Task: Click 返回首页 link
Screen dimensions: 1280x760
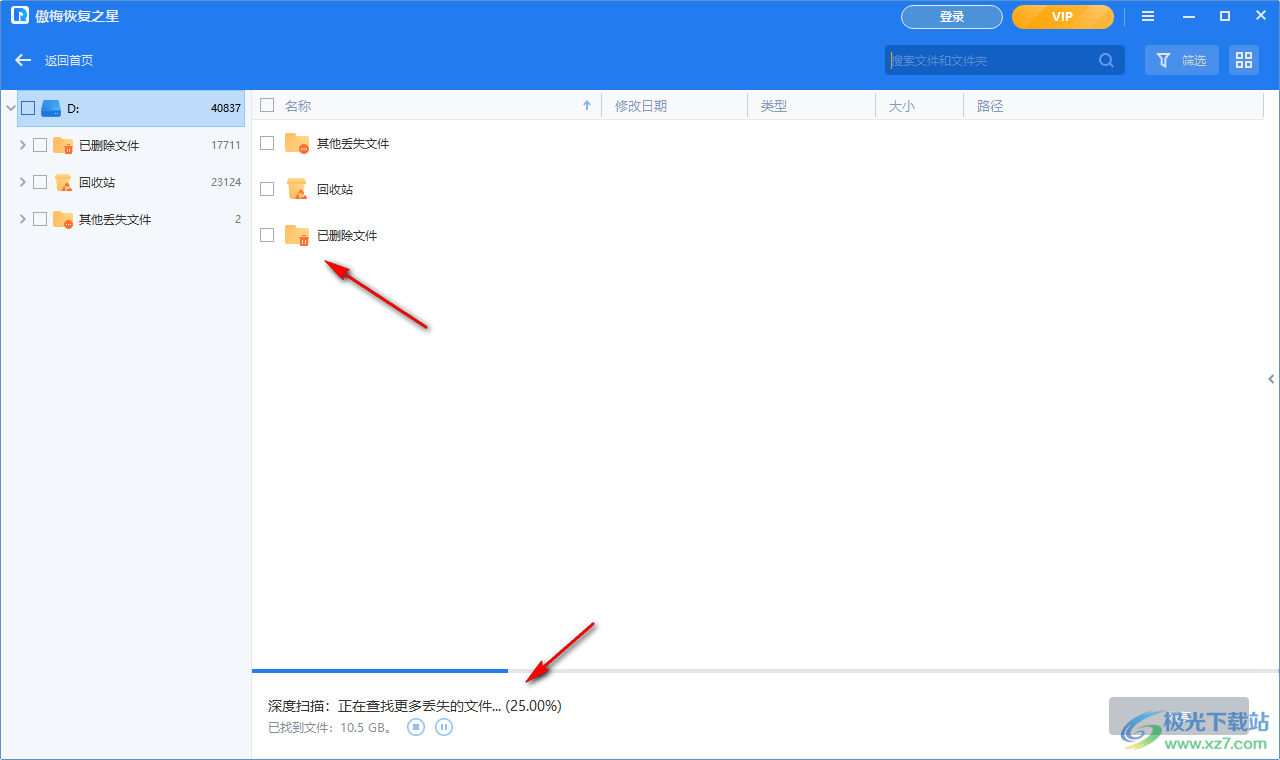Action: [x=69, y=60]
